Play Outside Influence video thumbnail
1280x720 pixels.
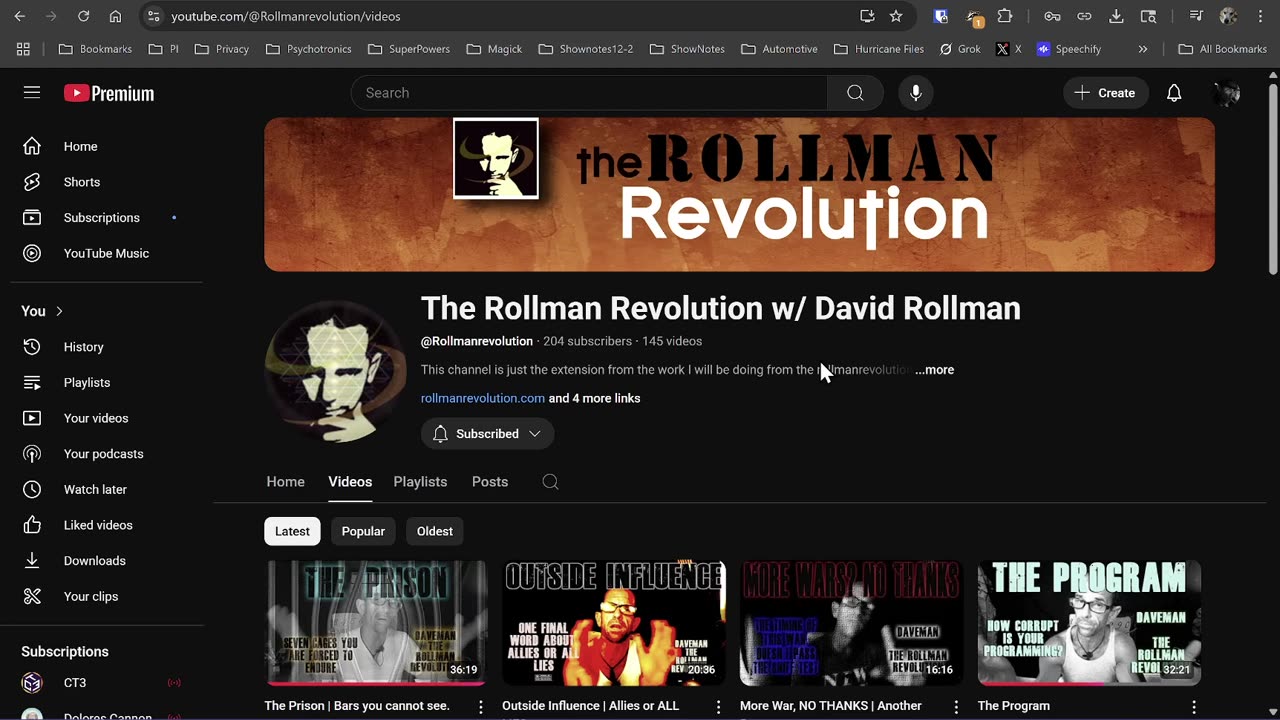pos(614,623)
